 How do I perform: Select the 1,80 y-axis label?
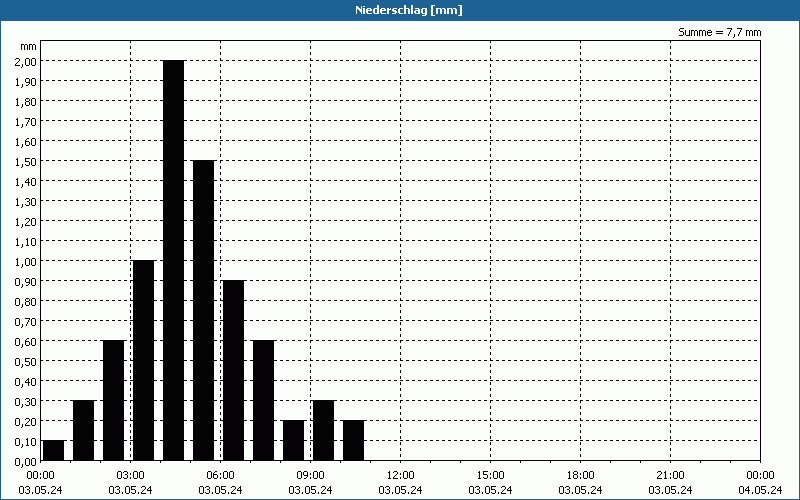tap(27, 102)
